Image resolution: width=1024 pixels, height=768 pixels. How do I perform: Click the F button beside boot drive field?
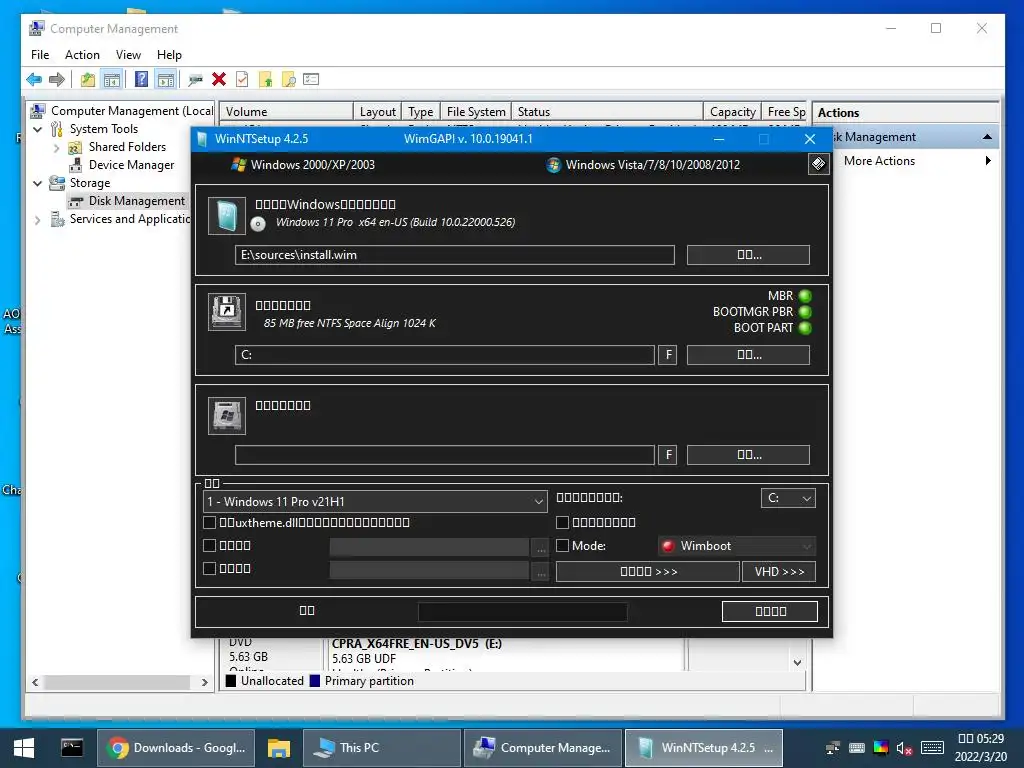pyautogui.click(x=667, y=355)
